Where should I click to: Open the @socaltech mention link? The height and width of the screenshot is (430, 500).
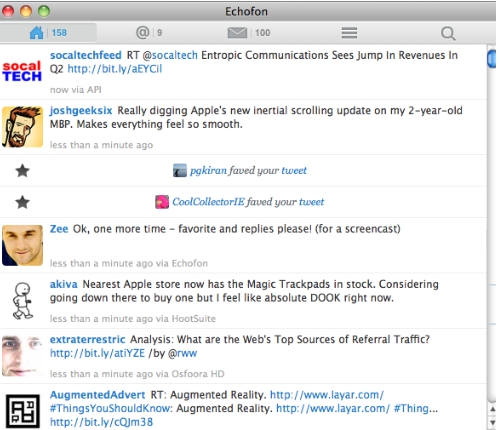170,55
